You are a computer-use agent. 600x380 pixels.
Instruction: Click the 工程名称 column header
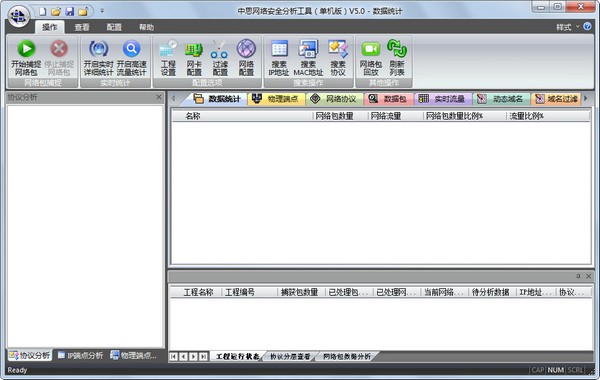197,292
